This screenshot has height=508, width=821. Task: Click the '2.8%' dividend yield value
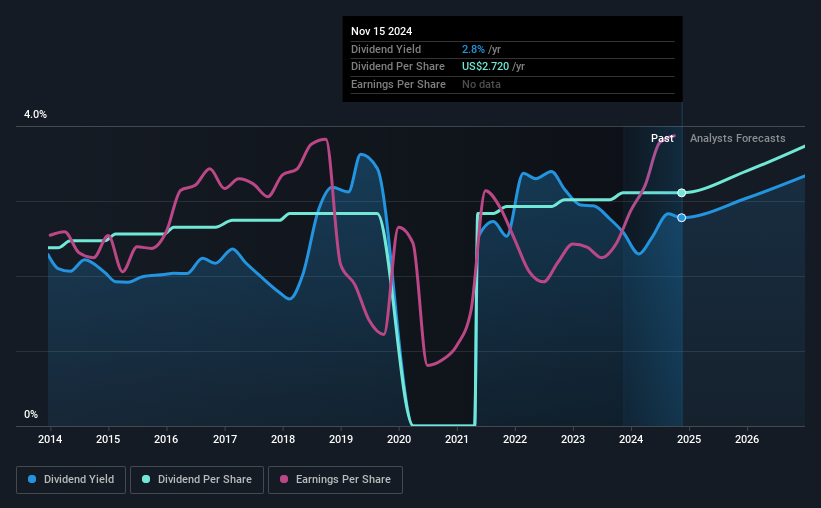coord(473,49)
